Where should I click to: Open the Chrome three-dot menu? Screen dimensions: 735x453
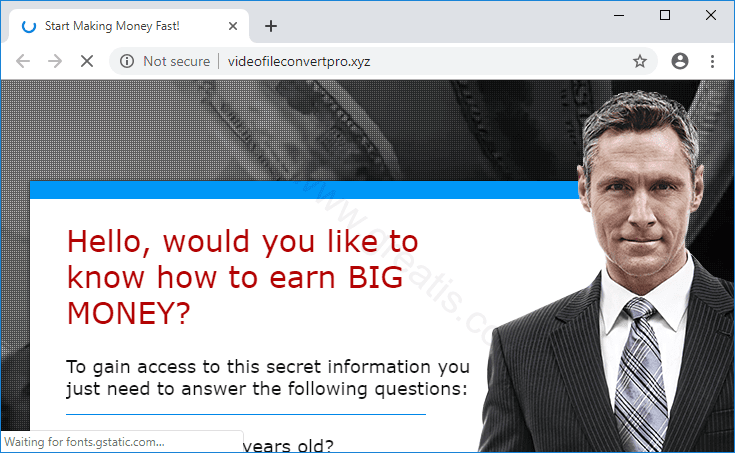tap(712, 61)
